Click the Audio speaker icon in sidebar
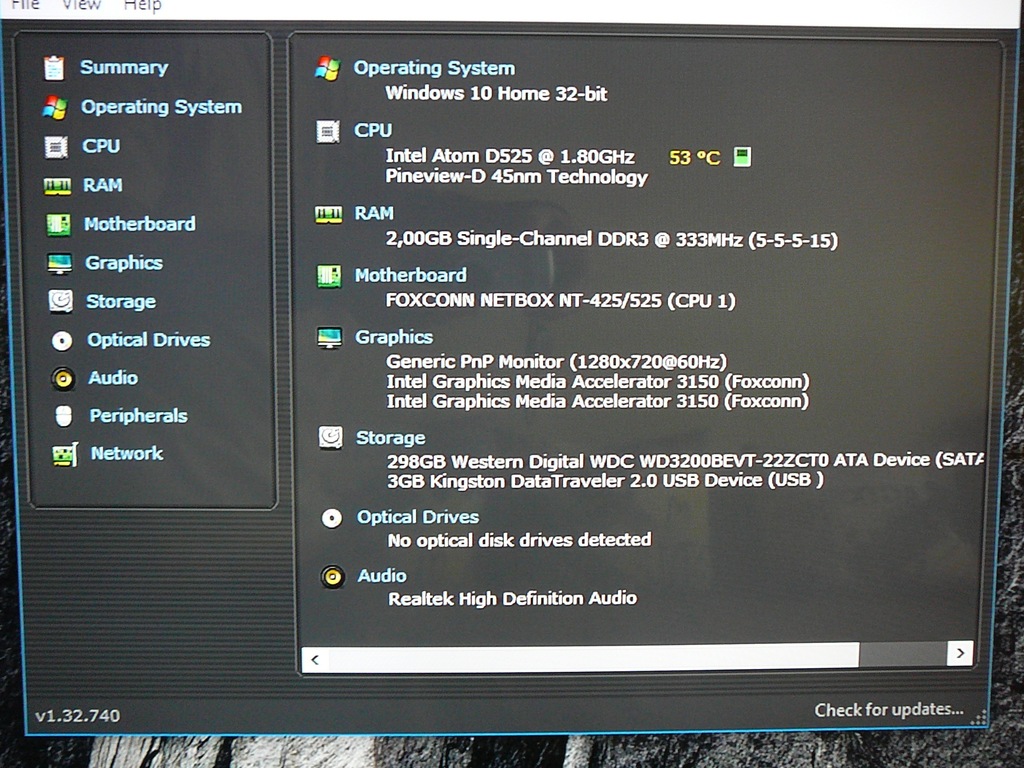1024x768 pixels. point(63,378)
